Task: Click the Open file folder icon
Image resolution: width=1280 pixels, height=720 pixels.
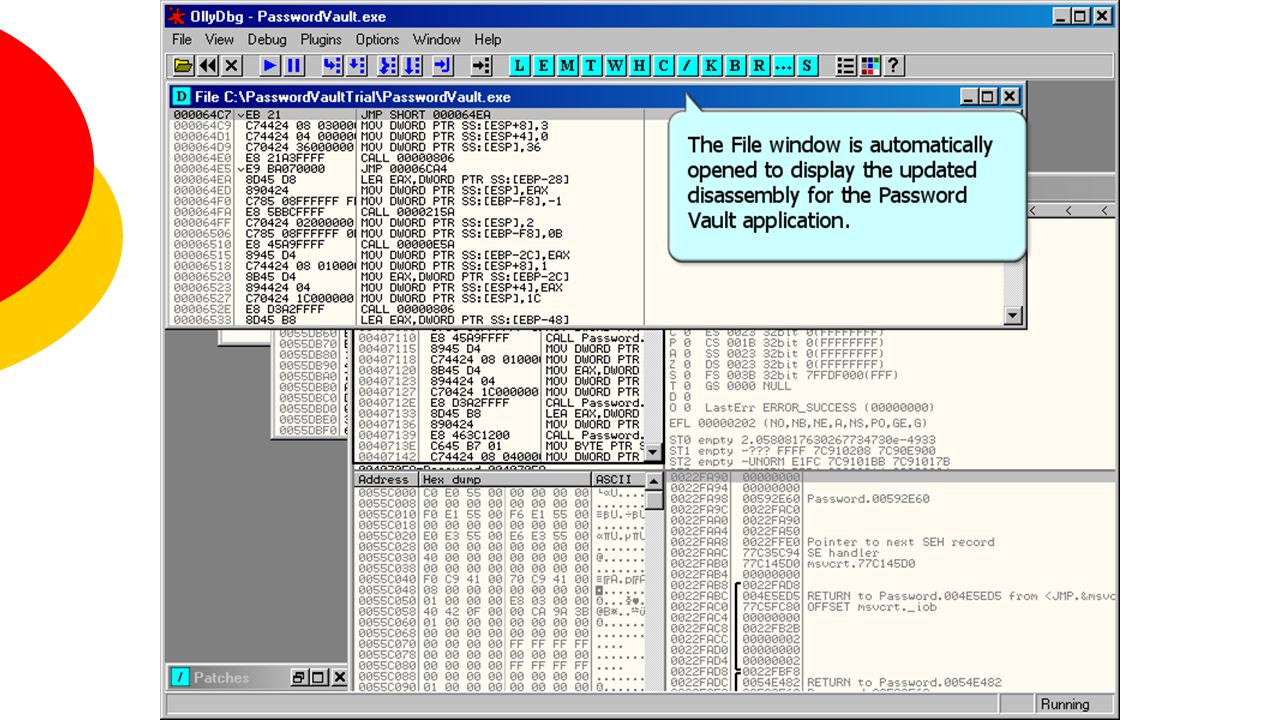Action: [183, 66]
